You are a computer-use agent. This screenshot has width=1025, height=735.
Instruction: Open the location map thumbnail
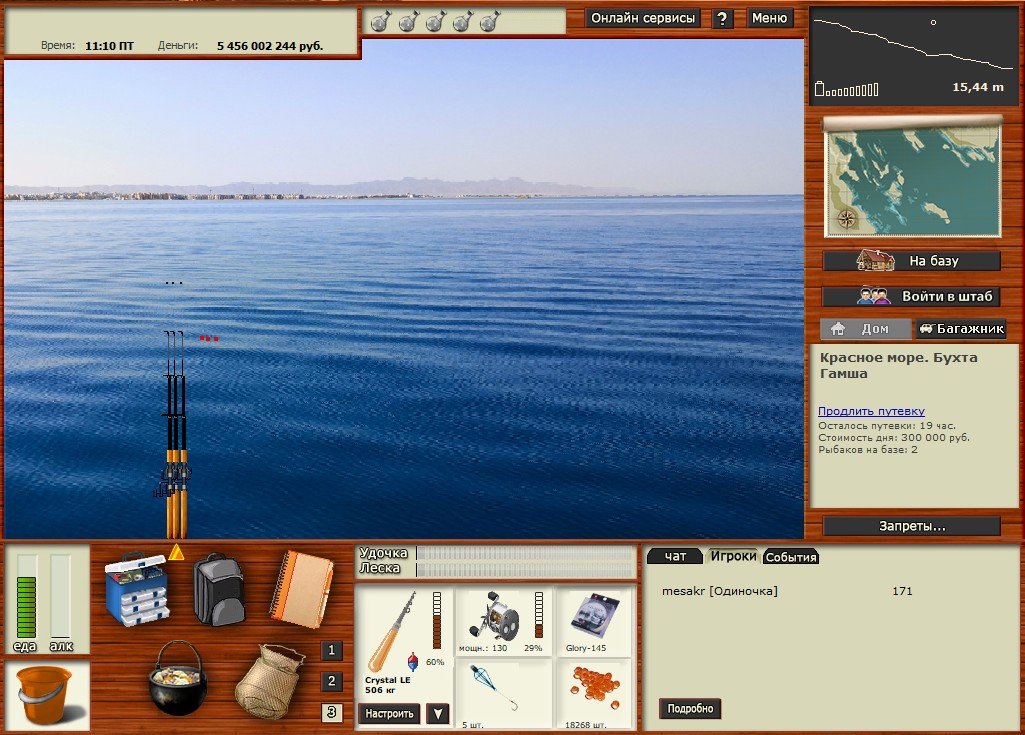912,180
